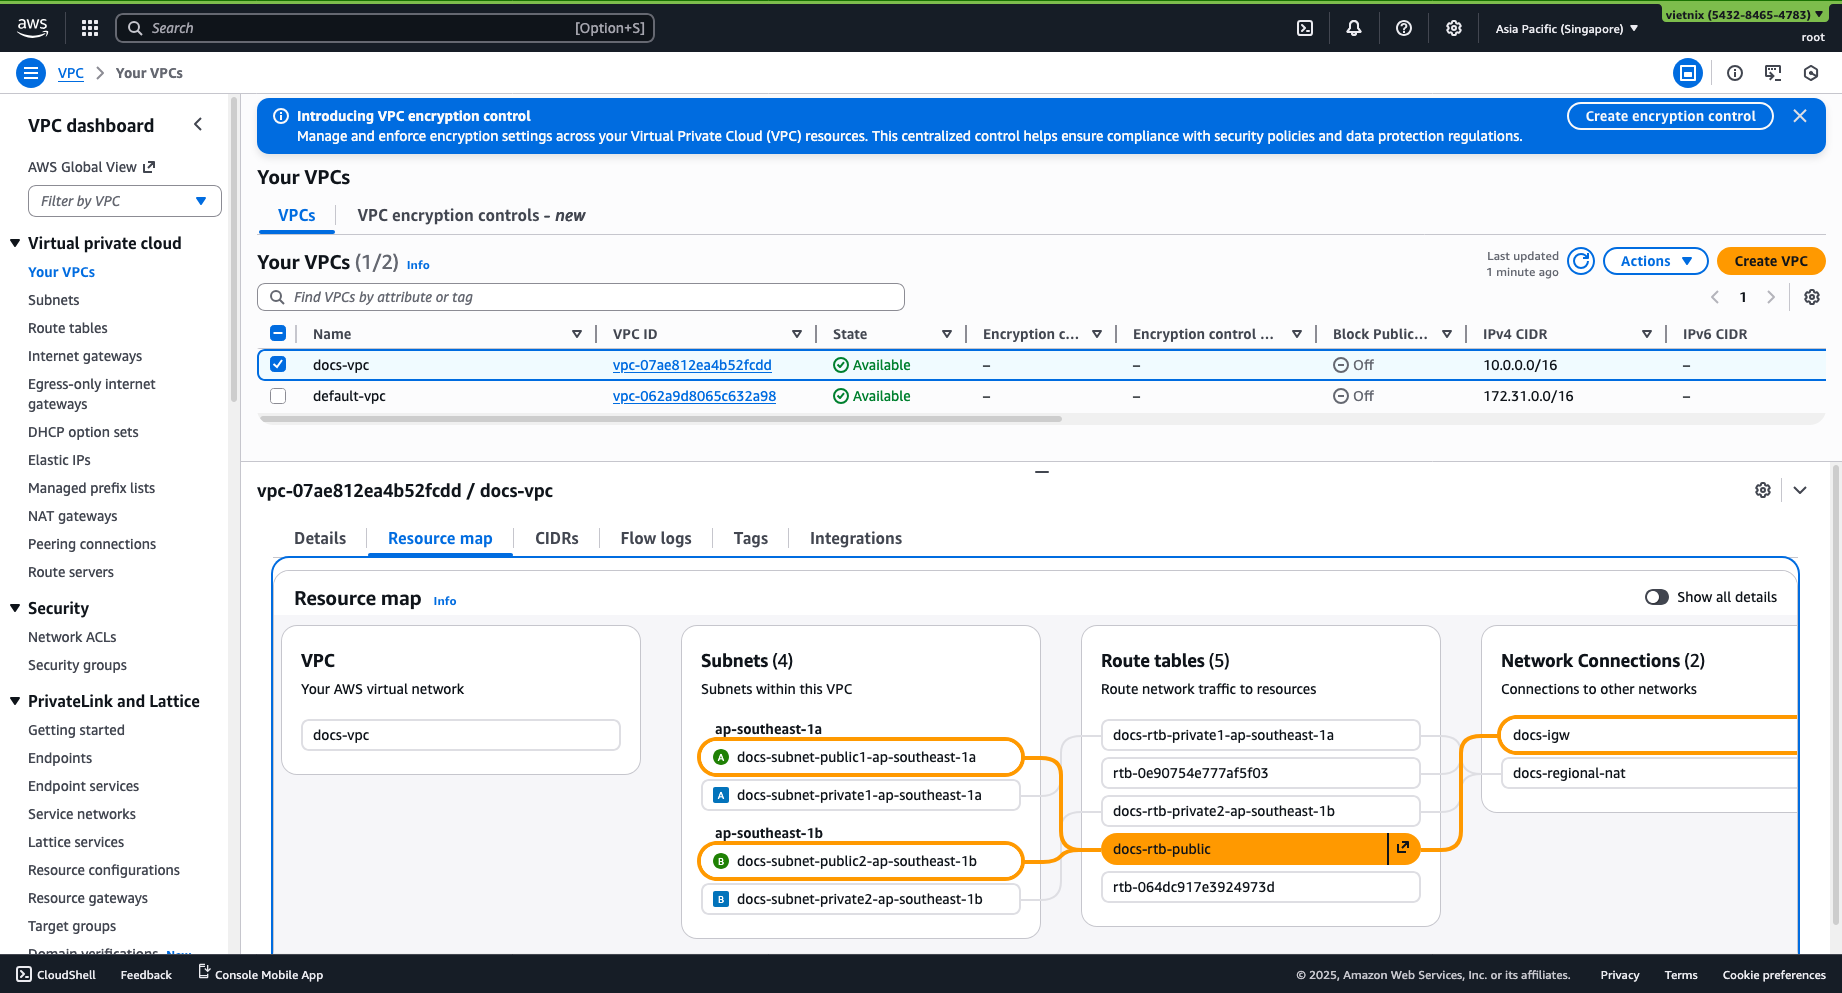This screenshot has width=1842, height=993.
Task: Open the Resource map settings gear
Action: tap(1763, 490)
